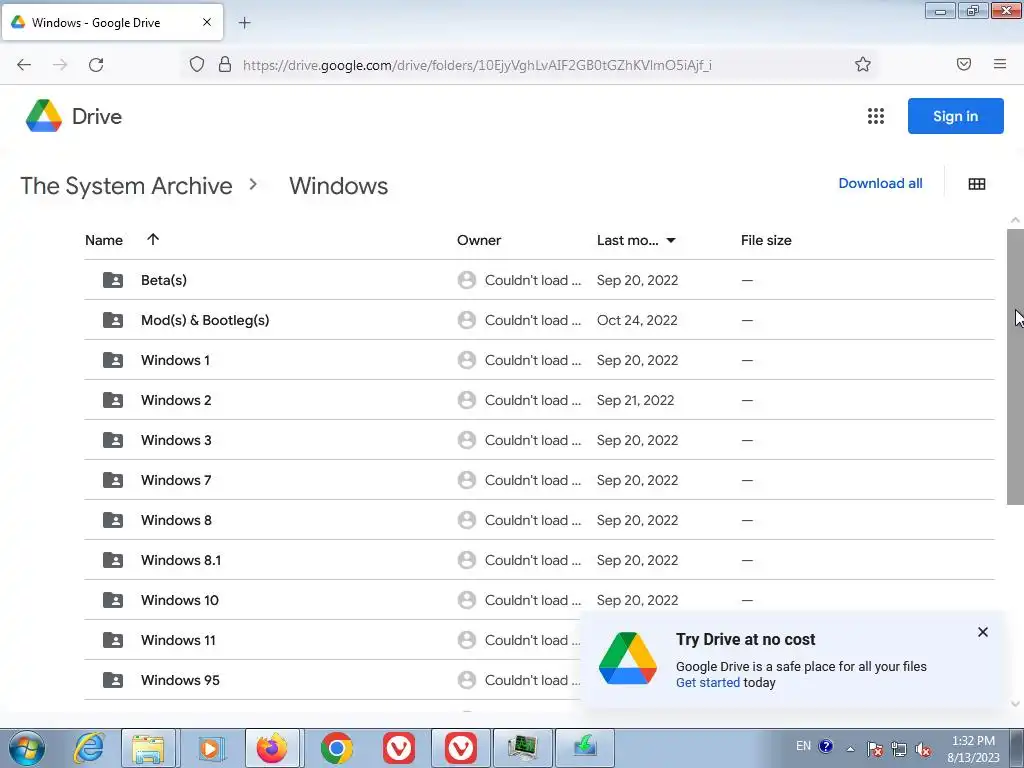Reload the current page

pos(96,65)
